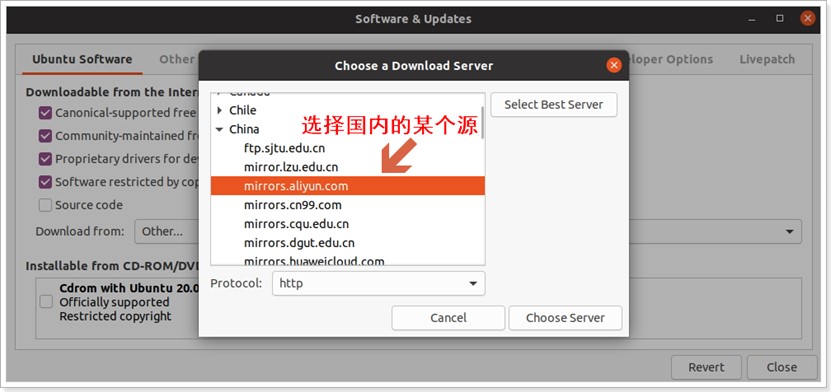Close the Software & Updates window

[807, 19]
